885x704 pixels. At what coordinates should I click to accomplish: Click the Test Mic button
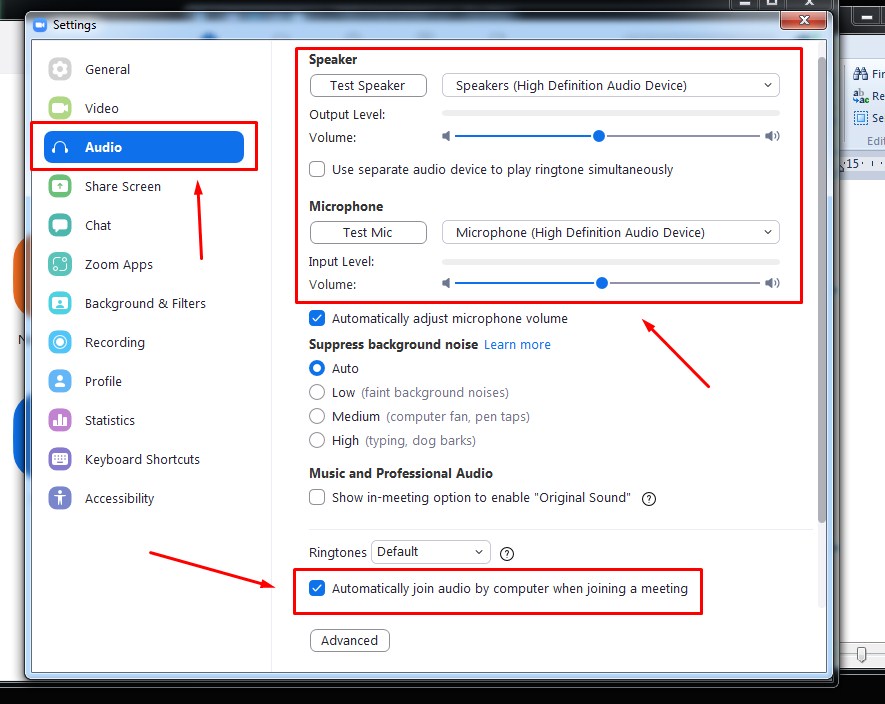(368, 232)
